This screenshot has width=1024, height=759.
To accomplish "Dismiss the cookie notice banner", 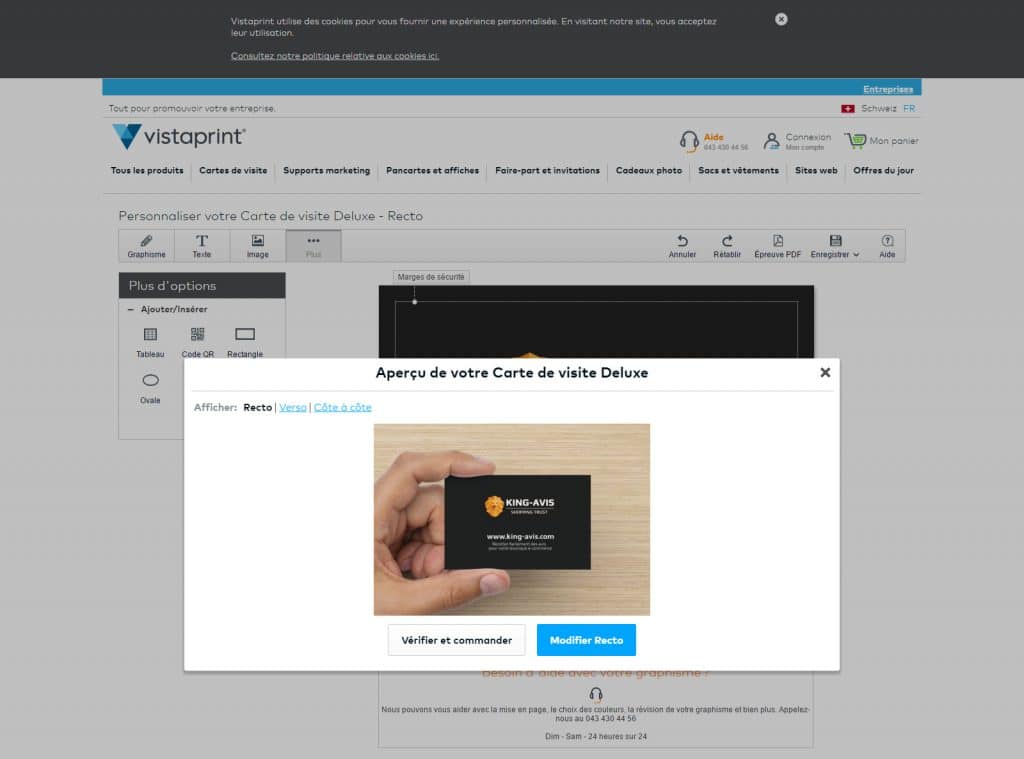I will 781,20.
